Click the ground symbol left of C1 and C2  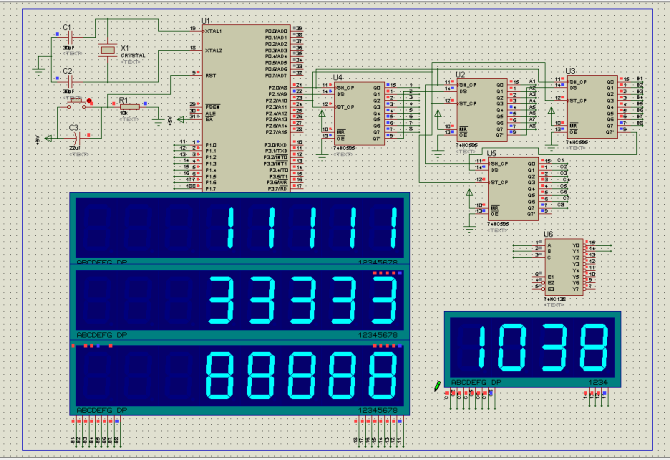coord(36,68)
